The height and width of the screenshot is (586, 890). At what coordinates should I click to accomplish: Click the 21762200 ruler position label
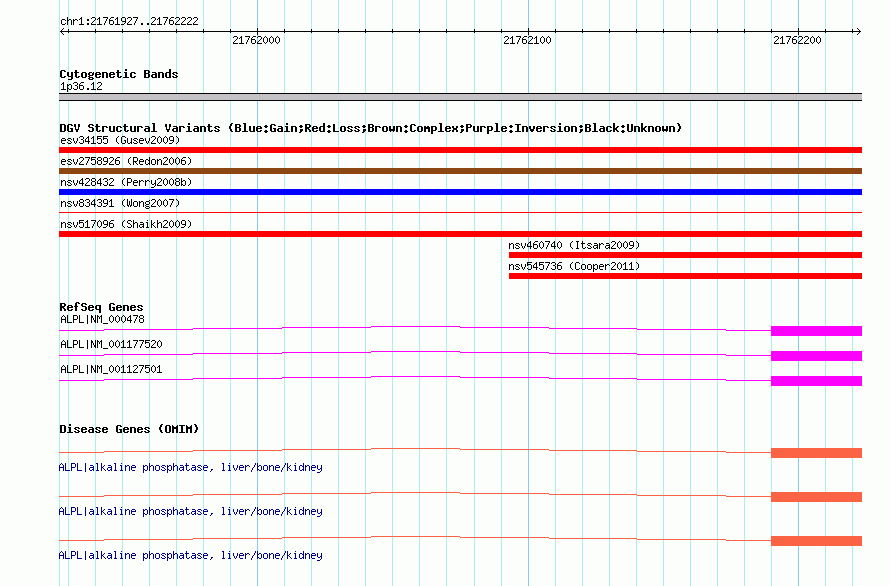click(797, 40)
